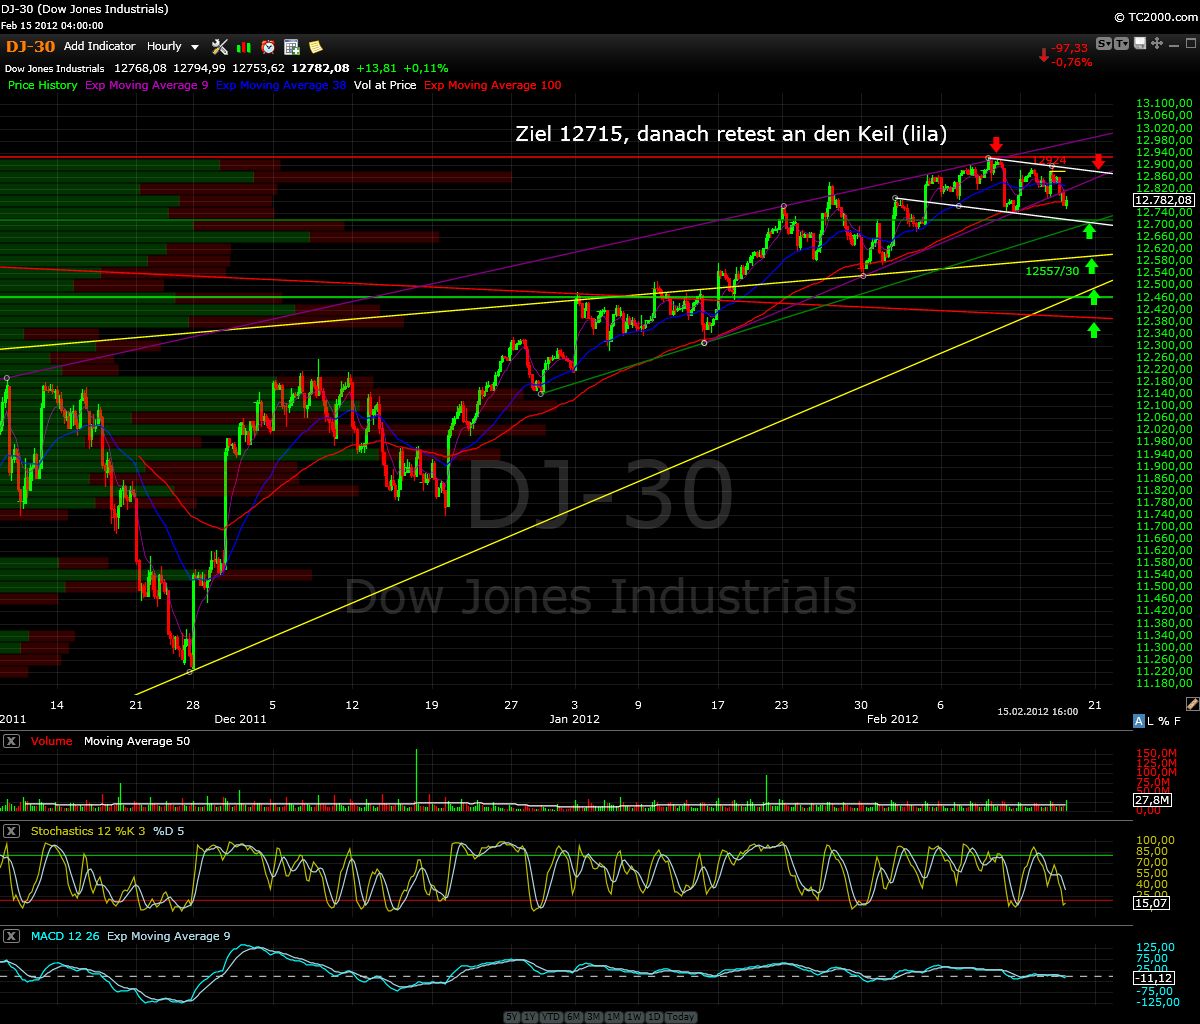Click the current price tag 12.782,08
The width and height of the screenshot is (1200, 1024).
tap(1165, 200)
